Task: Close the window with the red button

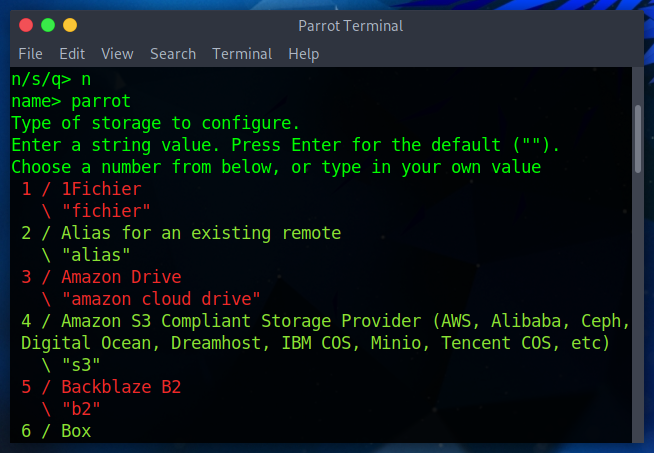Action: pyautogui.click(x=26, y=25)
